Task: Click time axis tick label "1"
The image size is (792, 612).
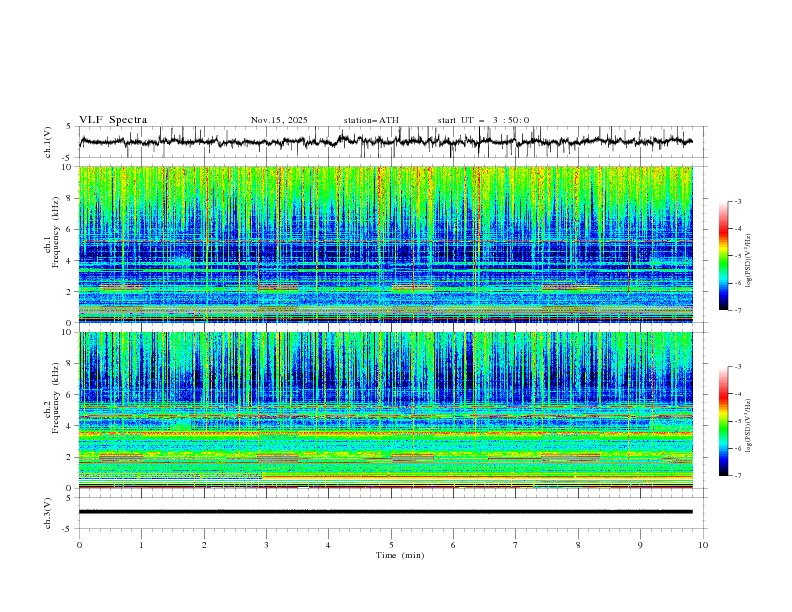Action: point(141,545)
